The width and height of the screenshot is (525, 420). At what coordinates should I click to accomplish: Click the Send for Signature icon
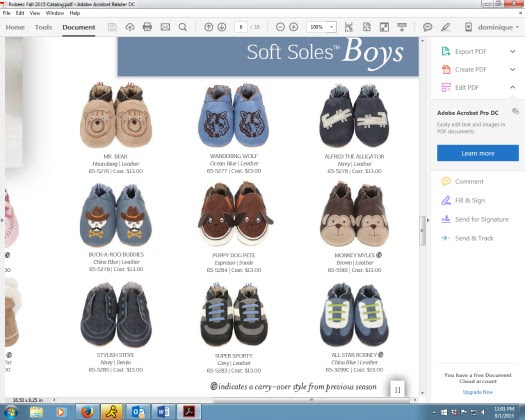446,219
